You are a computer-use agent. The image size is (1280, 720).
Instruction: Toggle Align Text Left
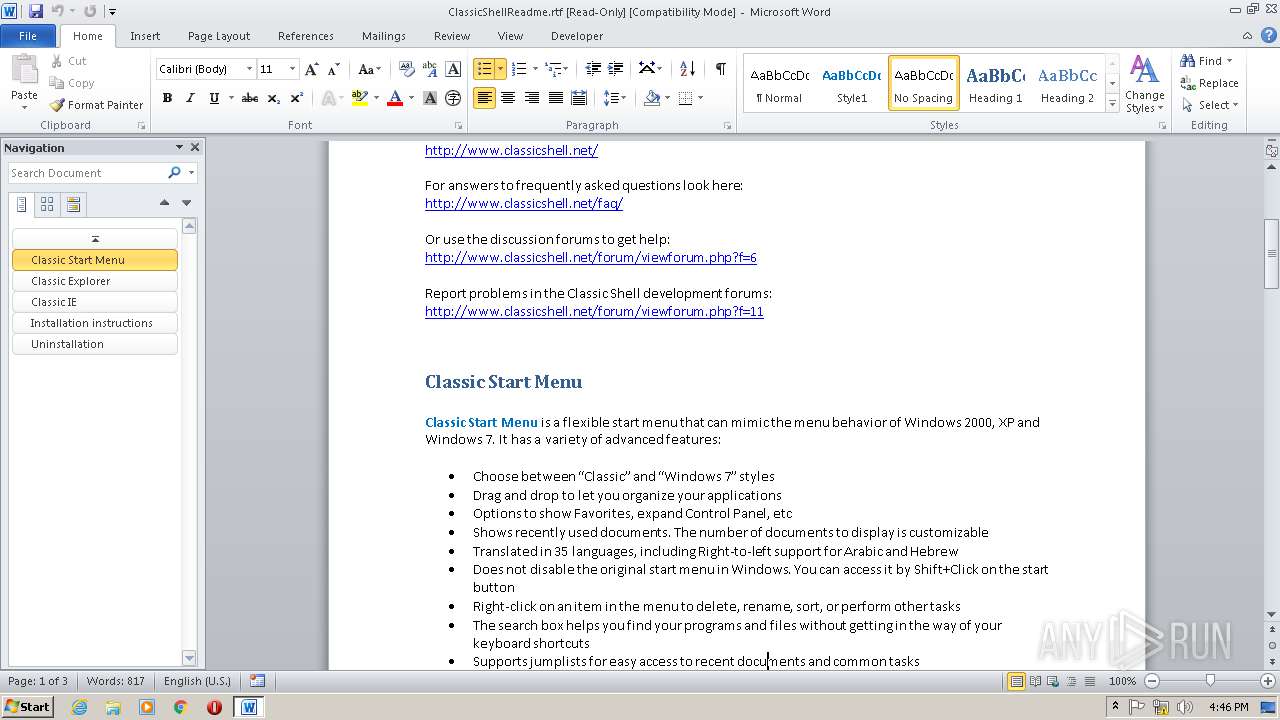click(x=484, y=98)
